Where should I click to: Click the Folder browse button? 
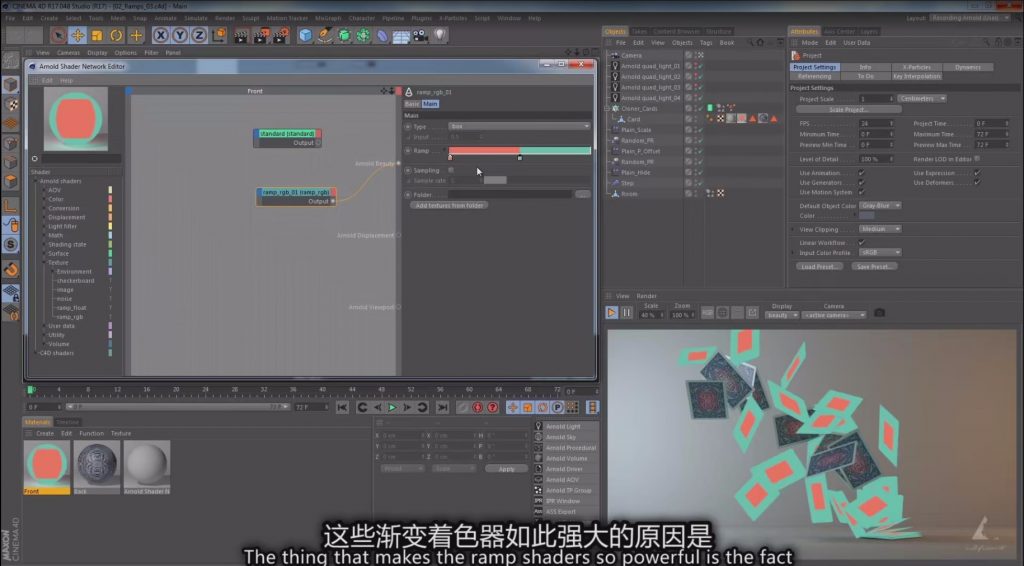[x=583, y=195]
